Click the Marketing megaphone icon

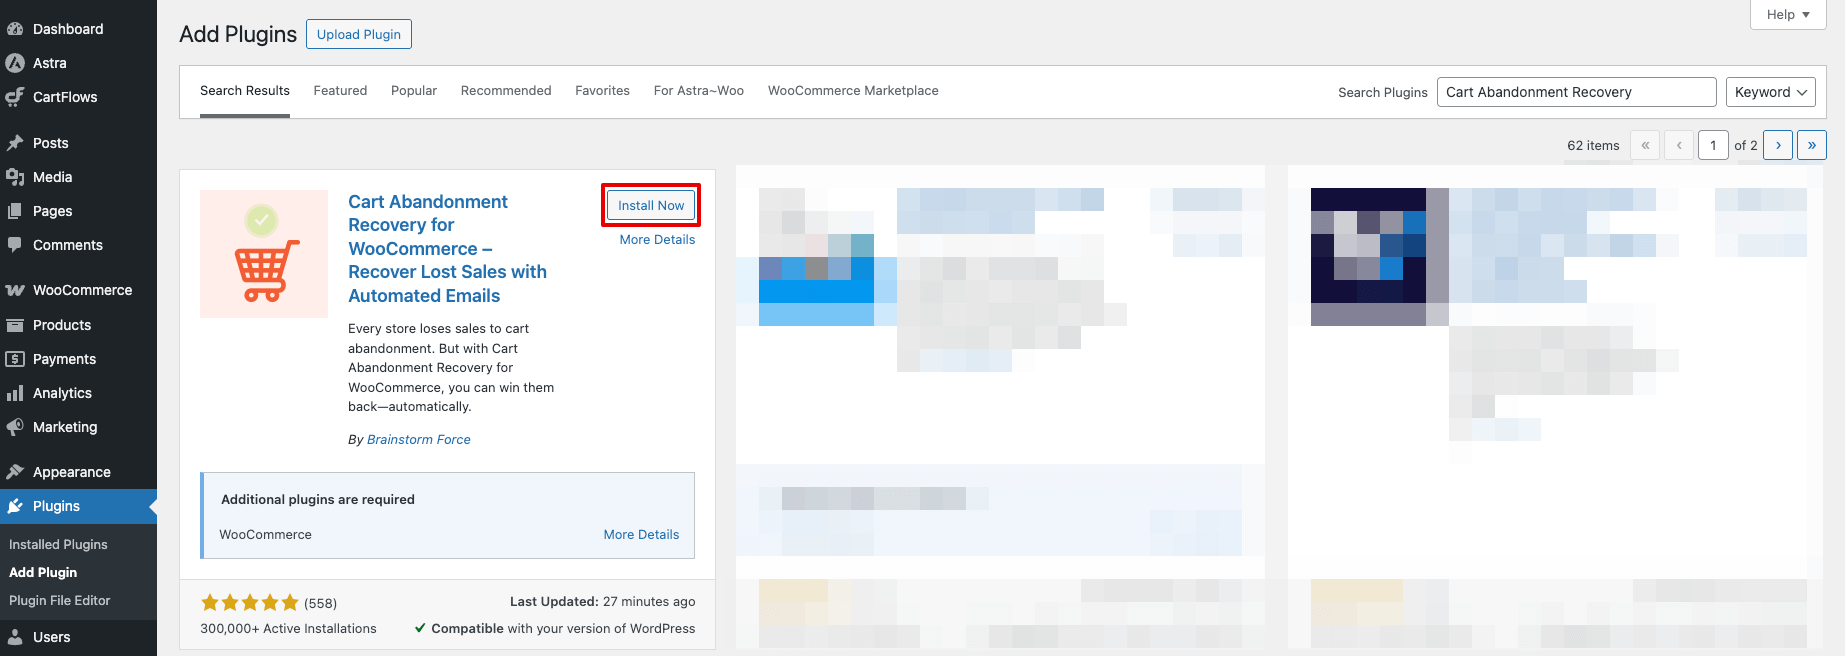(15, 427)
